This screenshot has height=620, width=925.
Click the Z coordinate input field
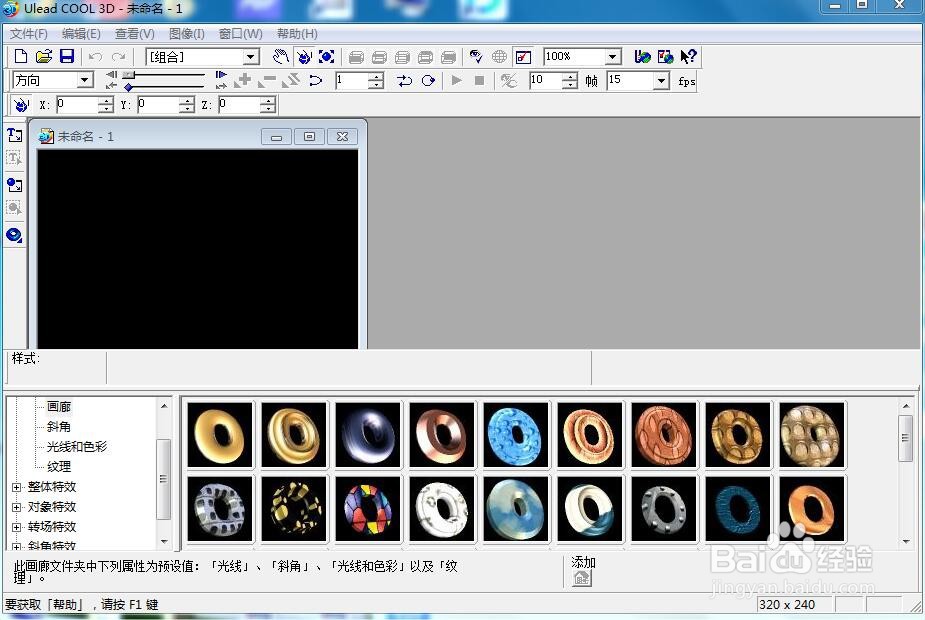pyautogui.click(x=240, y=105)
